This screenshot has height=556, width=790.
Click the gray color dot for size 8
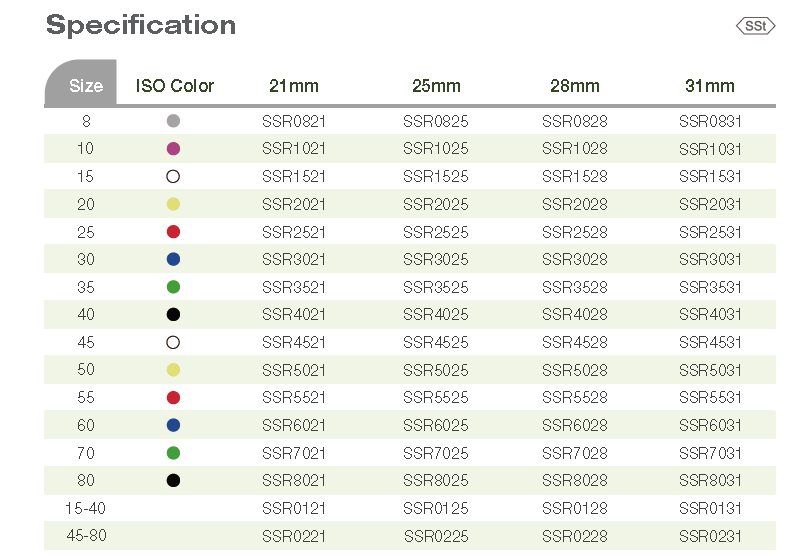pos(173,121)
